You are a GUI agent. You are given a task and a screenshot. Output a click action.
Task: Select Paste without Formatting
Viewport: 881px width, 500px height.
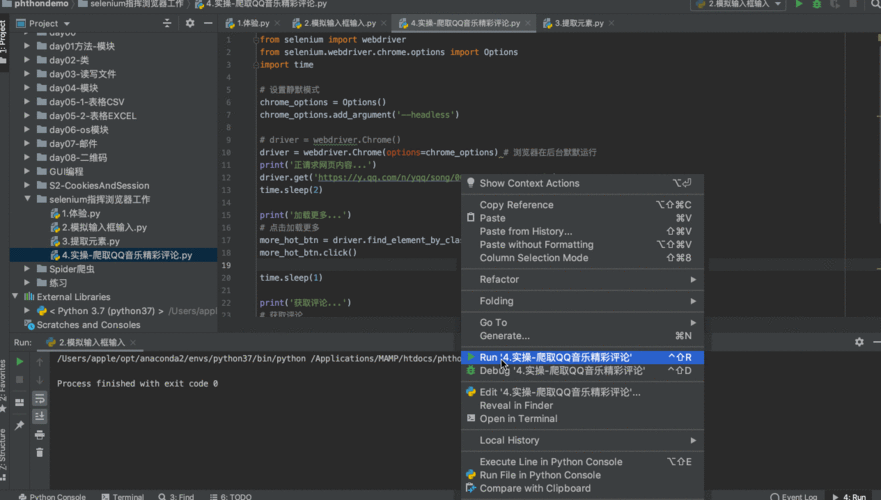coord(582,245)
